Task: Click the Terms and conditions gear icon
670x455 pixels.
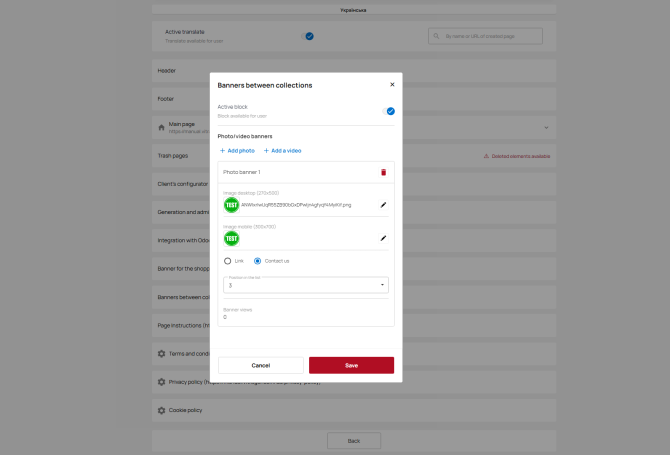Action: click(161, 354)
